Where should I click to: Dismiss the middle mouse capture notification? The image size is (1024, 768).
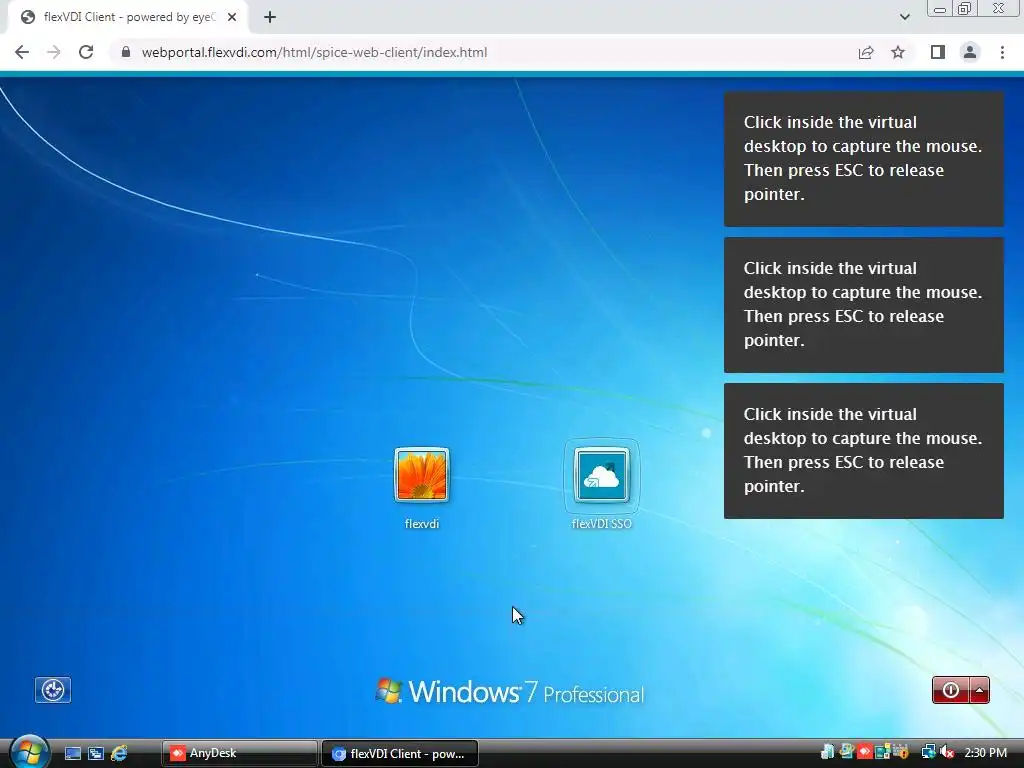(x=863, y=305)
